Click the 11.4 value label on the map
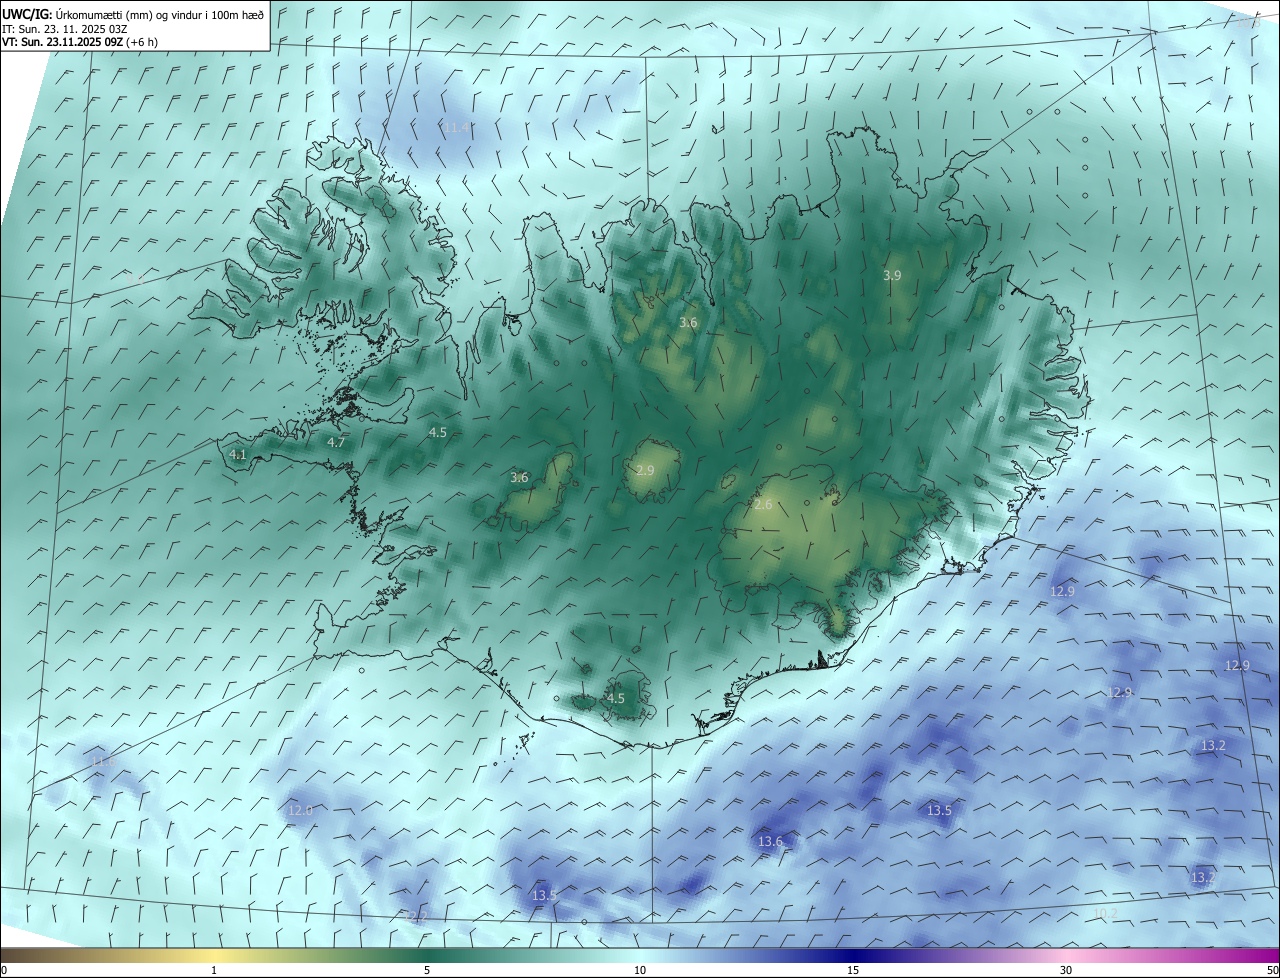The width and height of the screenshot is (1280, 978). 457,128
